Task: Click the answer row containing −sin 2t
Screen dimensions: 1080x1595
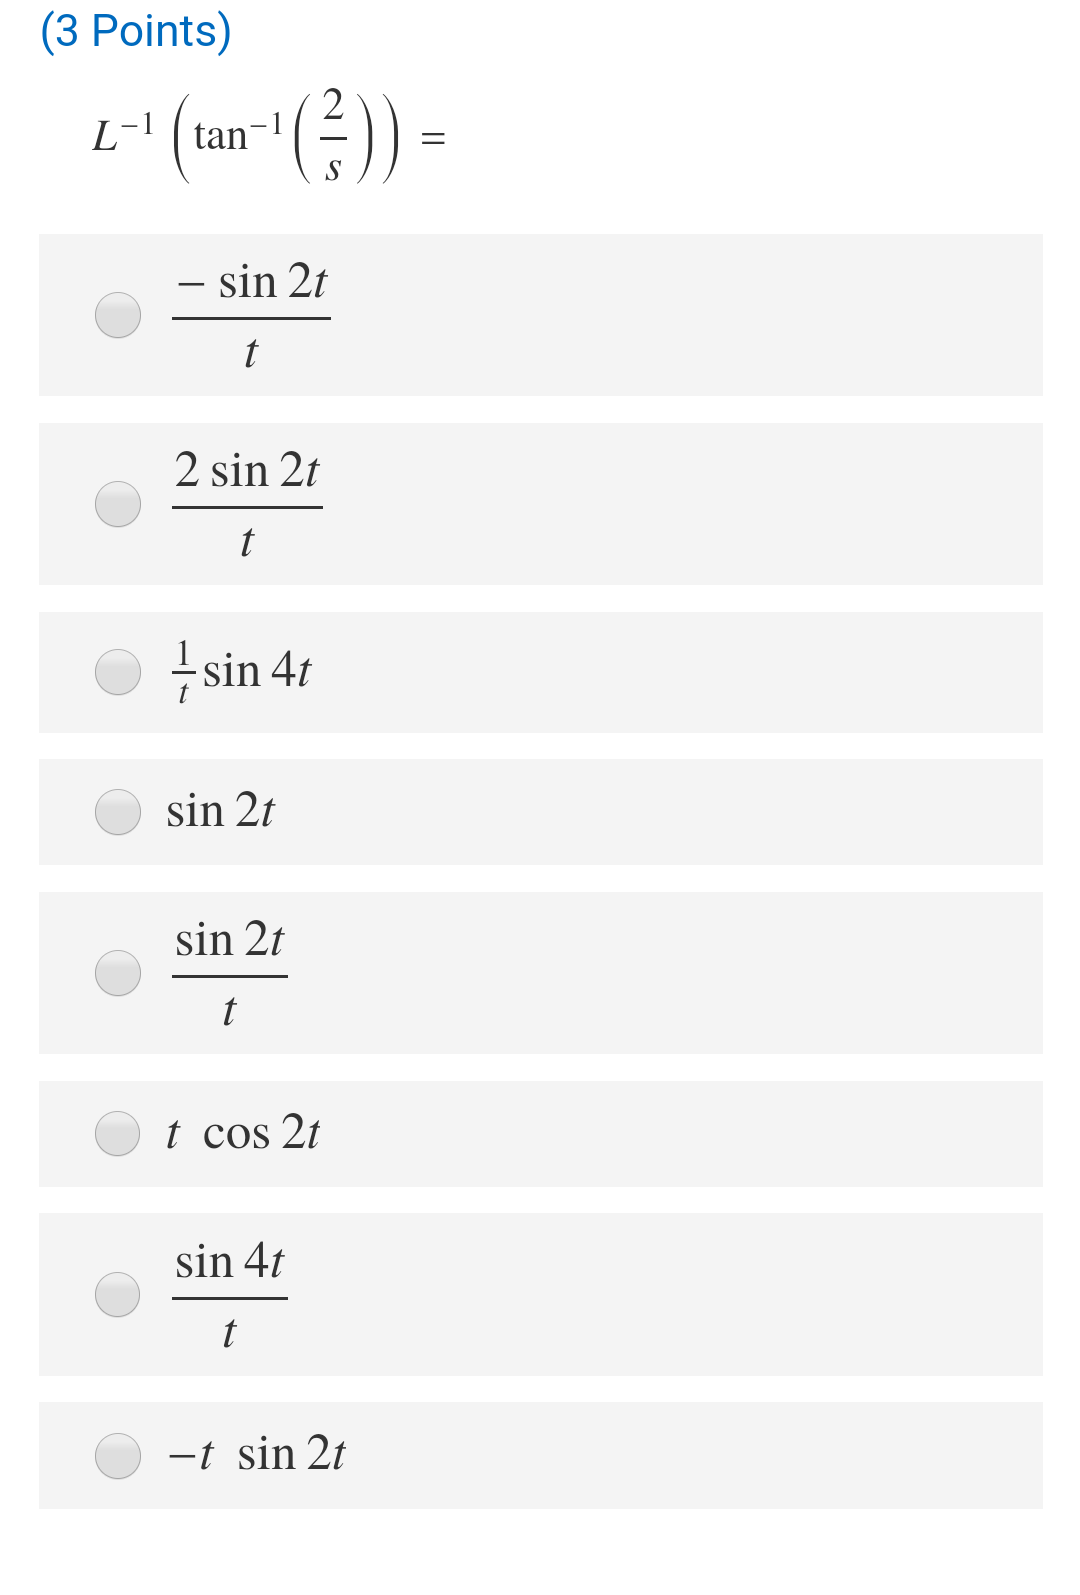Action: 500,313
